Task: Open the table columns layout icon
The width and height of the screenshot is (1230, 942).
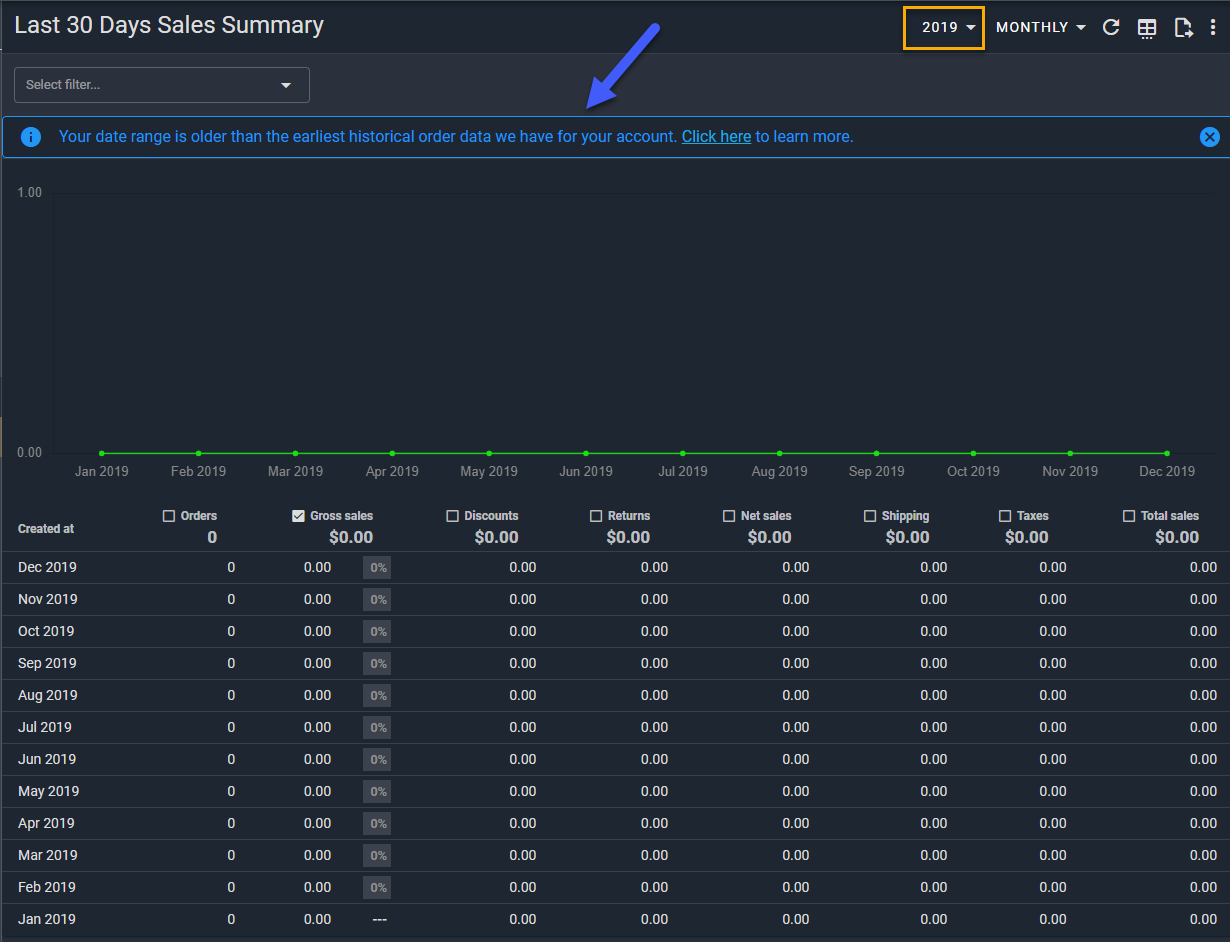Action: pyautogui.click(x=1147, y=28)
